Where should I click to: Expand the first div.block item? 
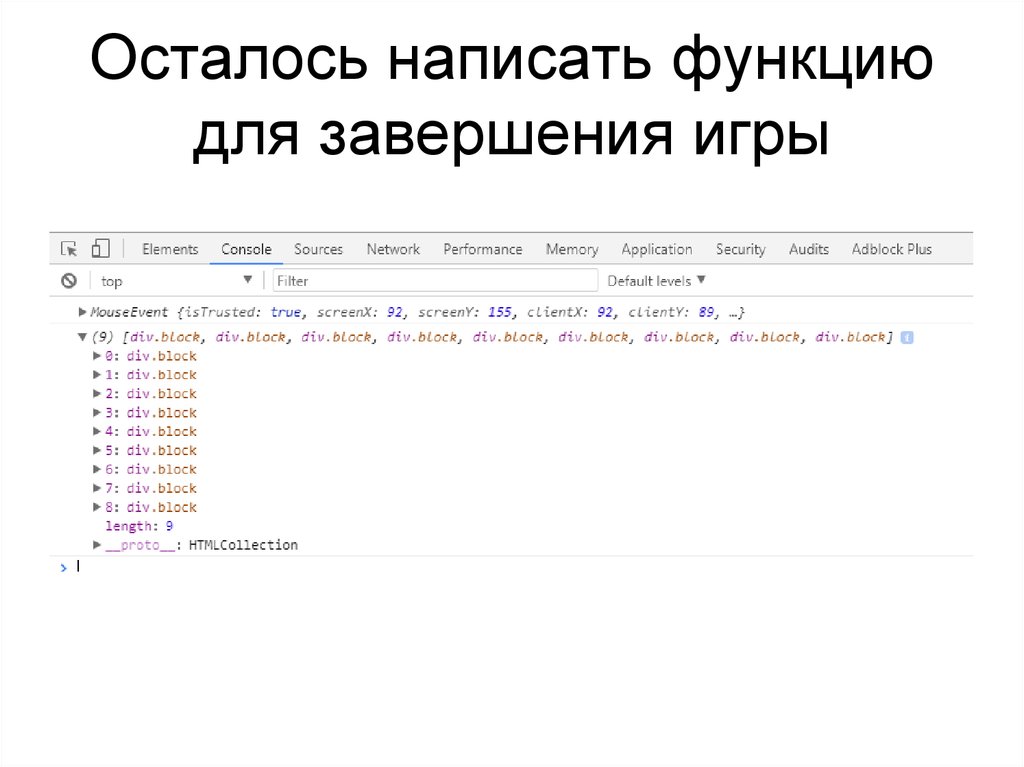pyautogui.click(x=95, y=355)
